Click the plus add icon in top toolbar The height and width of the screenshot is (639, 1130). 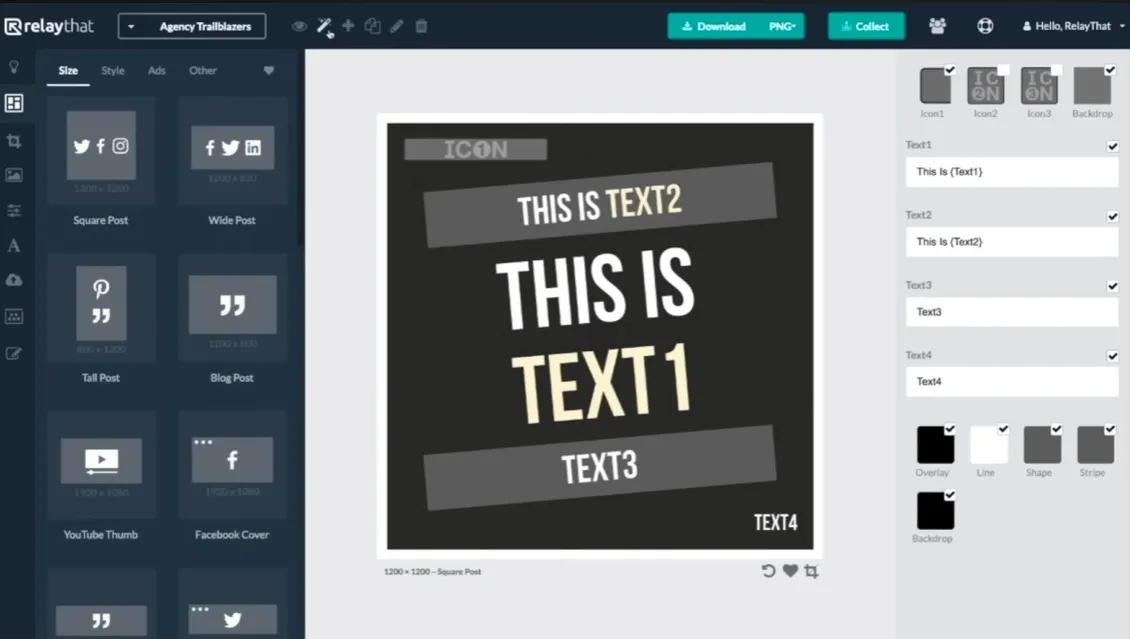tap(348, 26)
